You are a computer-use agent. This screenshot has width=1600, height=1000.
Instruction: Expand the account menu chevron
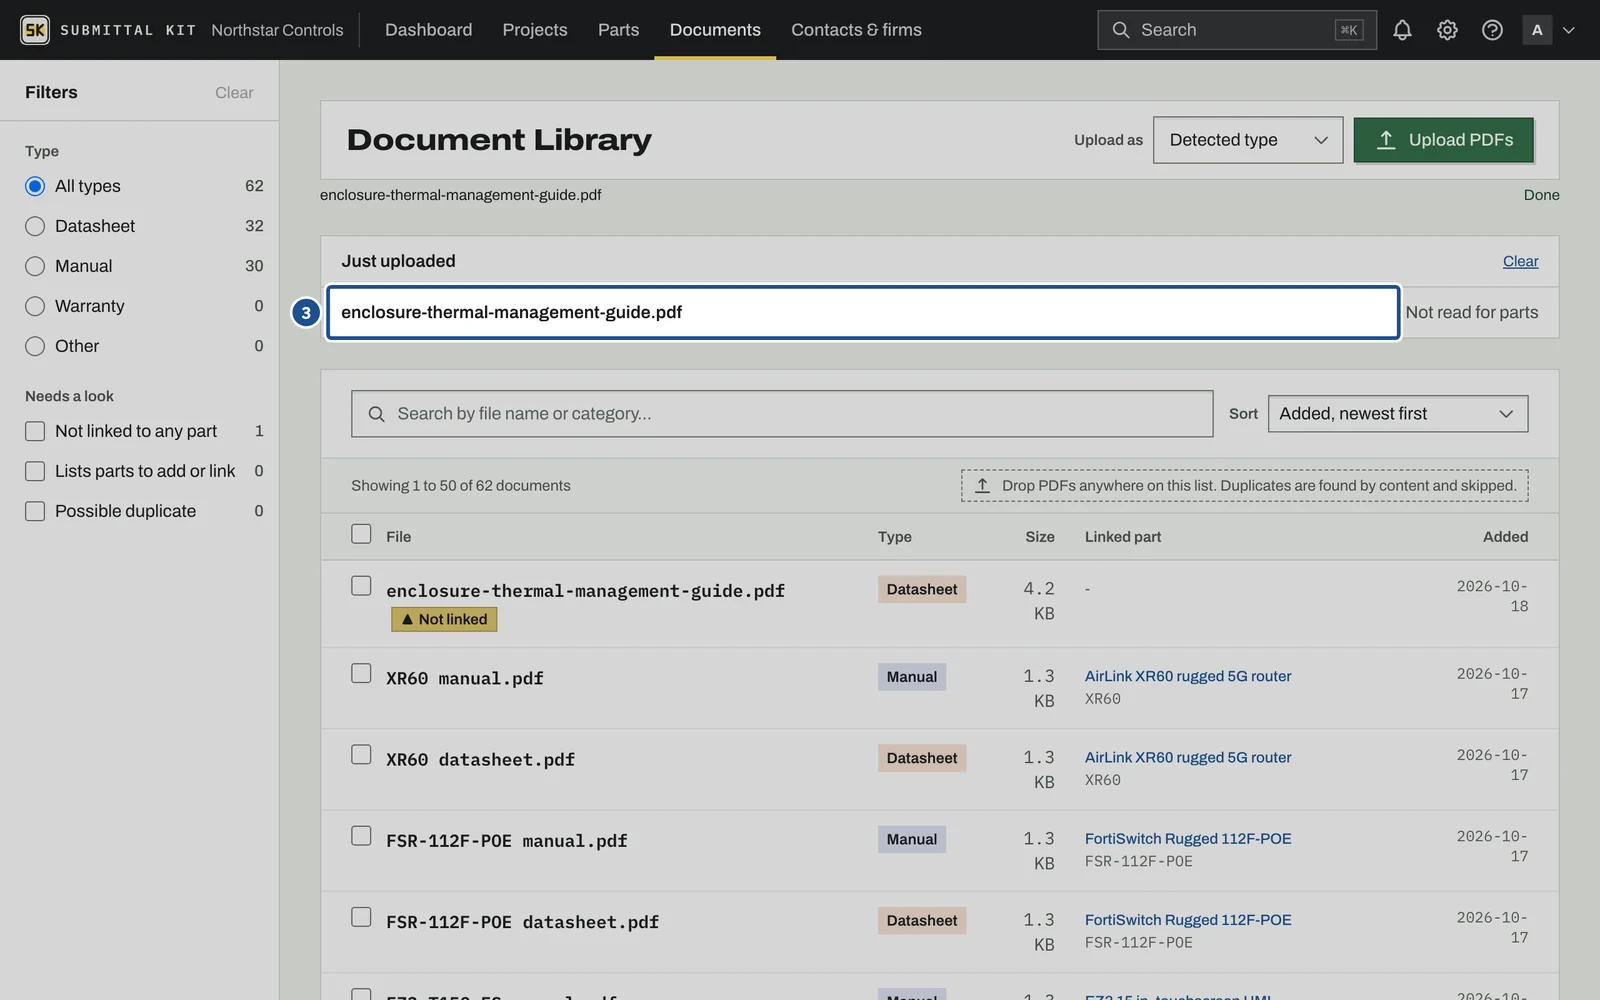pyautogui.click(x=1569, y=30)
